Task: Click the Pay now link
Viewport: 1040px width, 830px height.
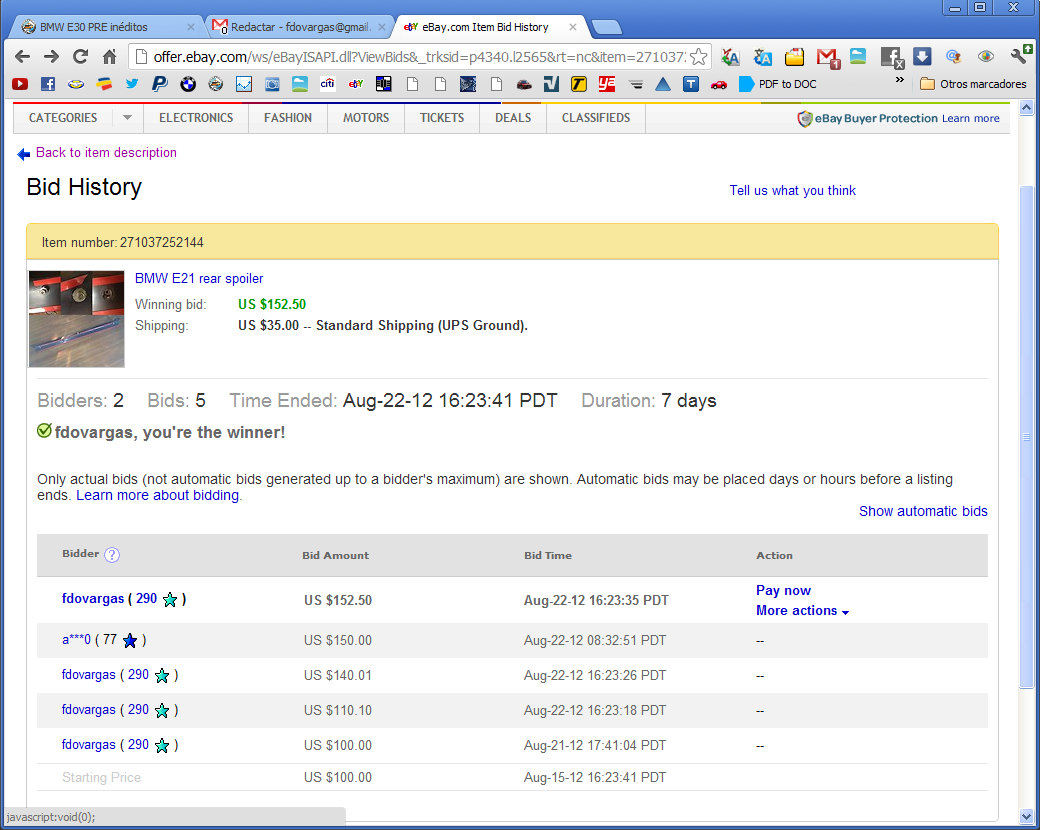Action: pyautogui.click(x=783, y=590)
